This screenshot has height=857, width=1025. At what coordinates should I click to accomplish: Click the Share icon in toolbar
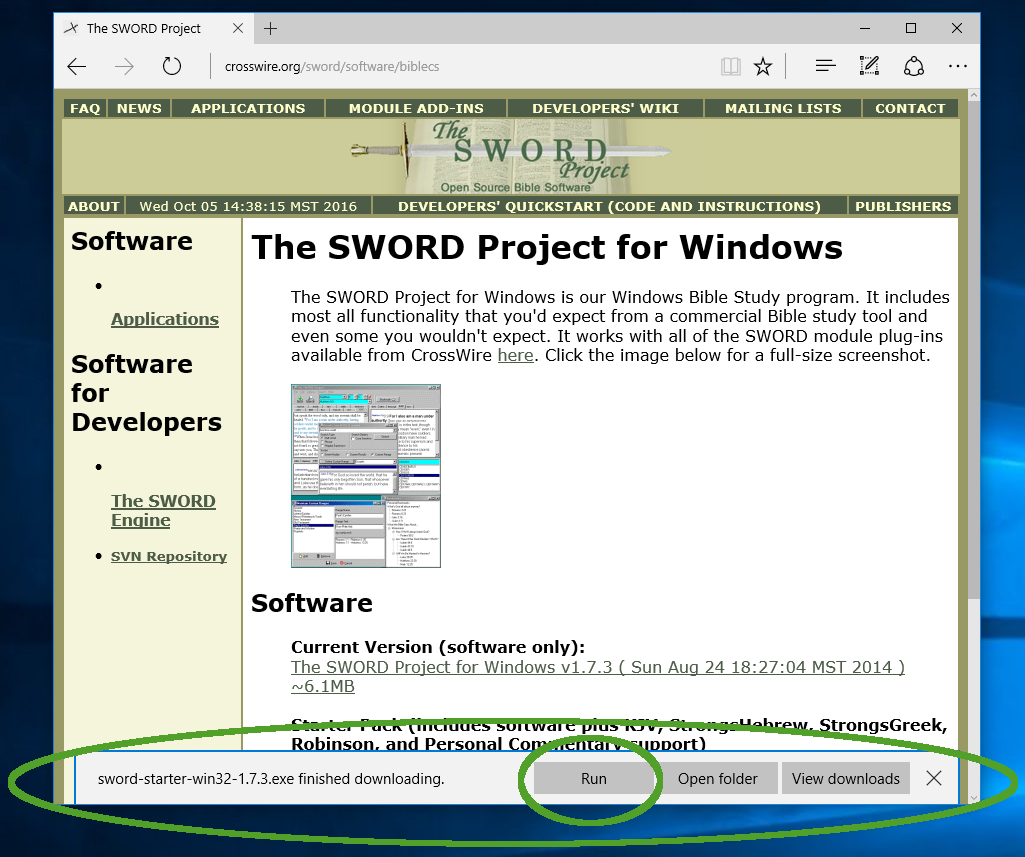913,67
